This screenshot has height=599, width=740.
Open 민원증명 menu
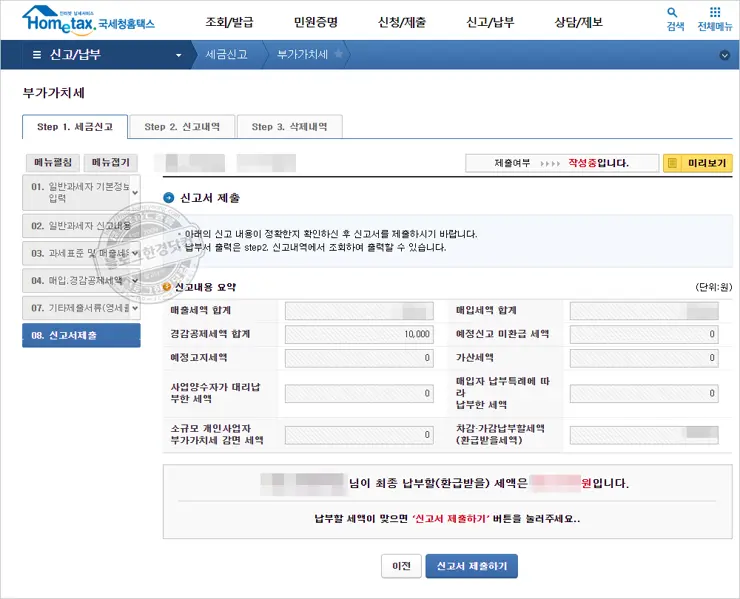316,22
